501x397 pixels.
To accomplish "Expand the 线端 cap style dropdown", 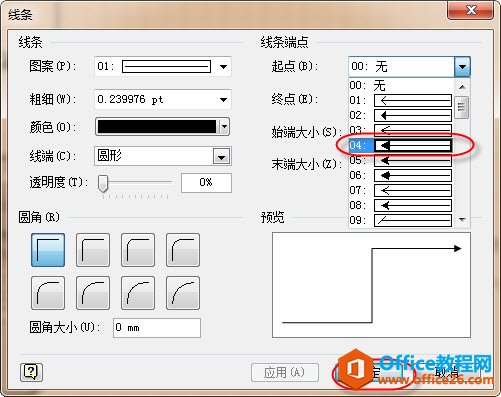I will pos(222,156).
